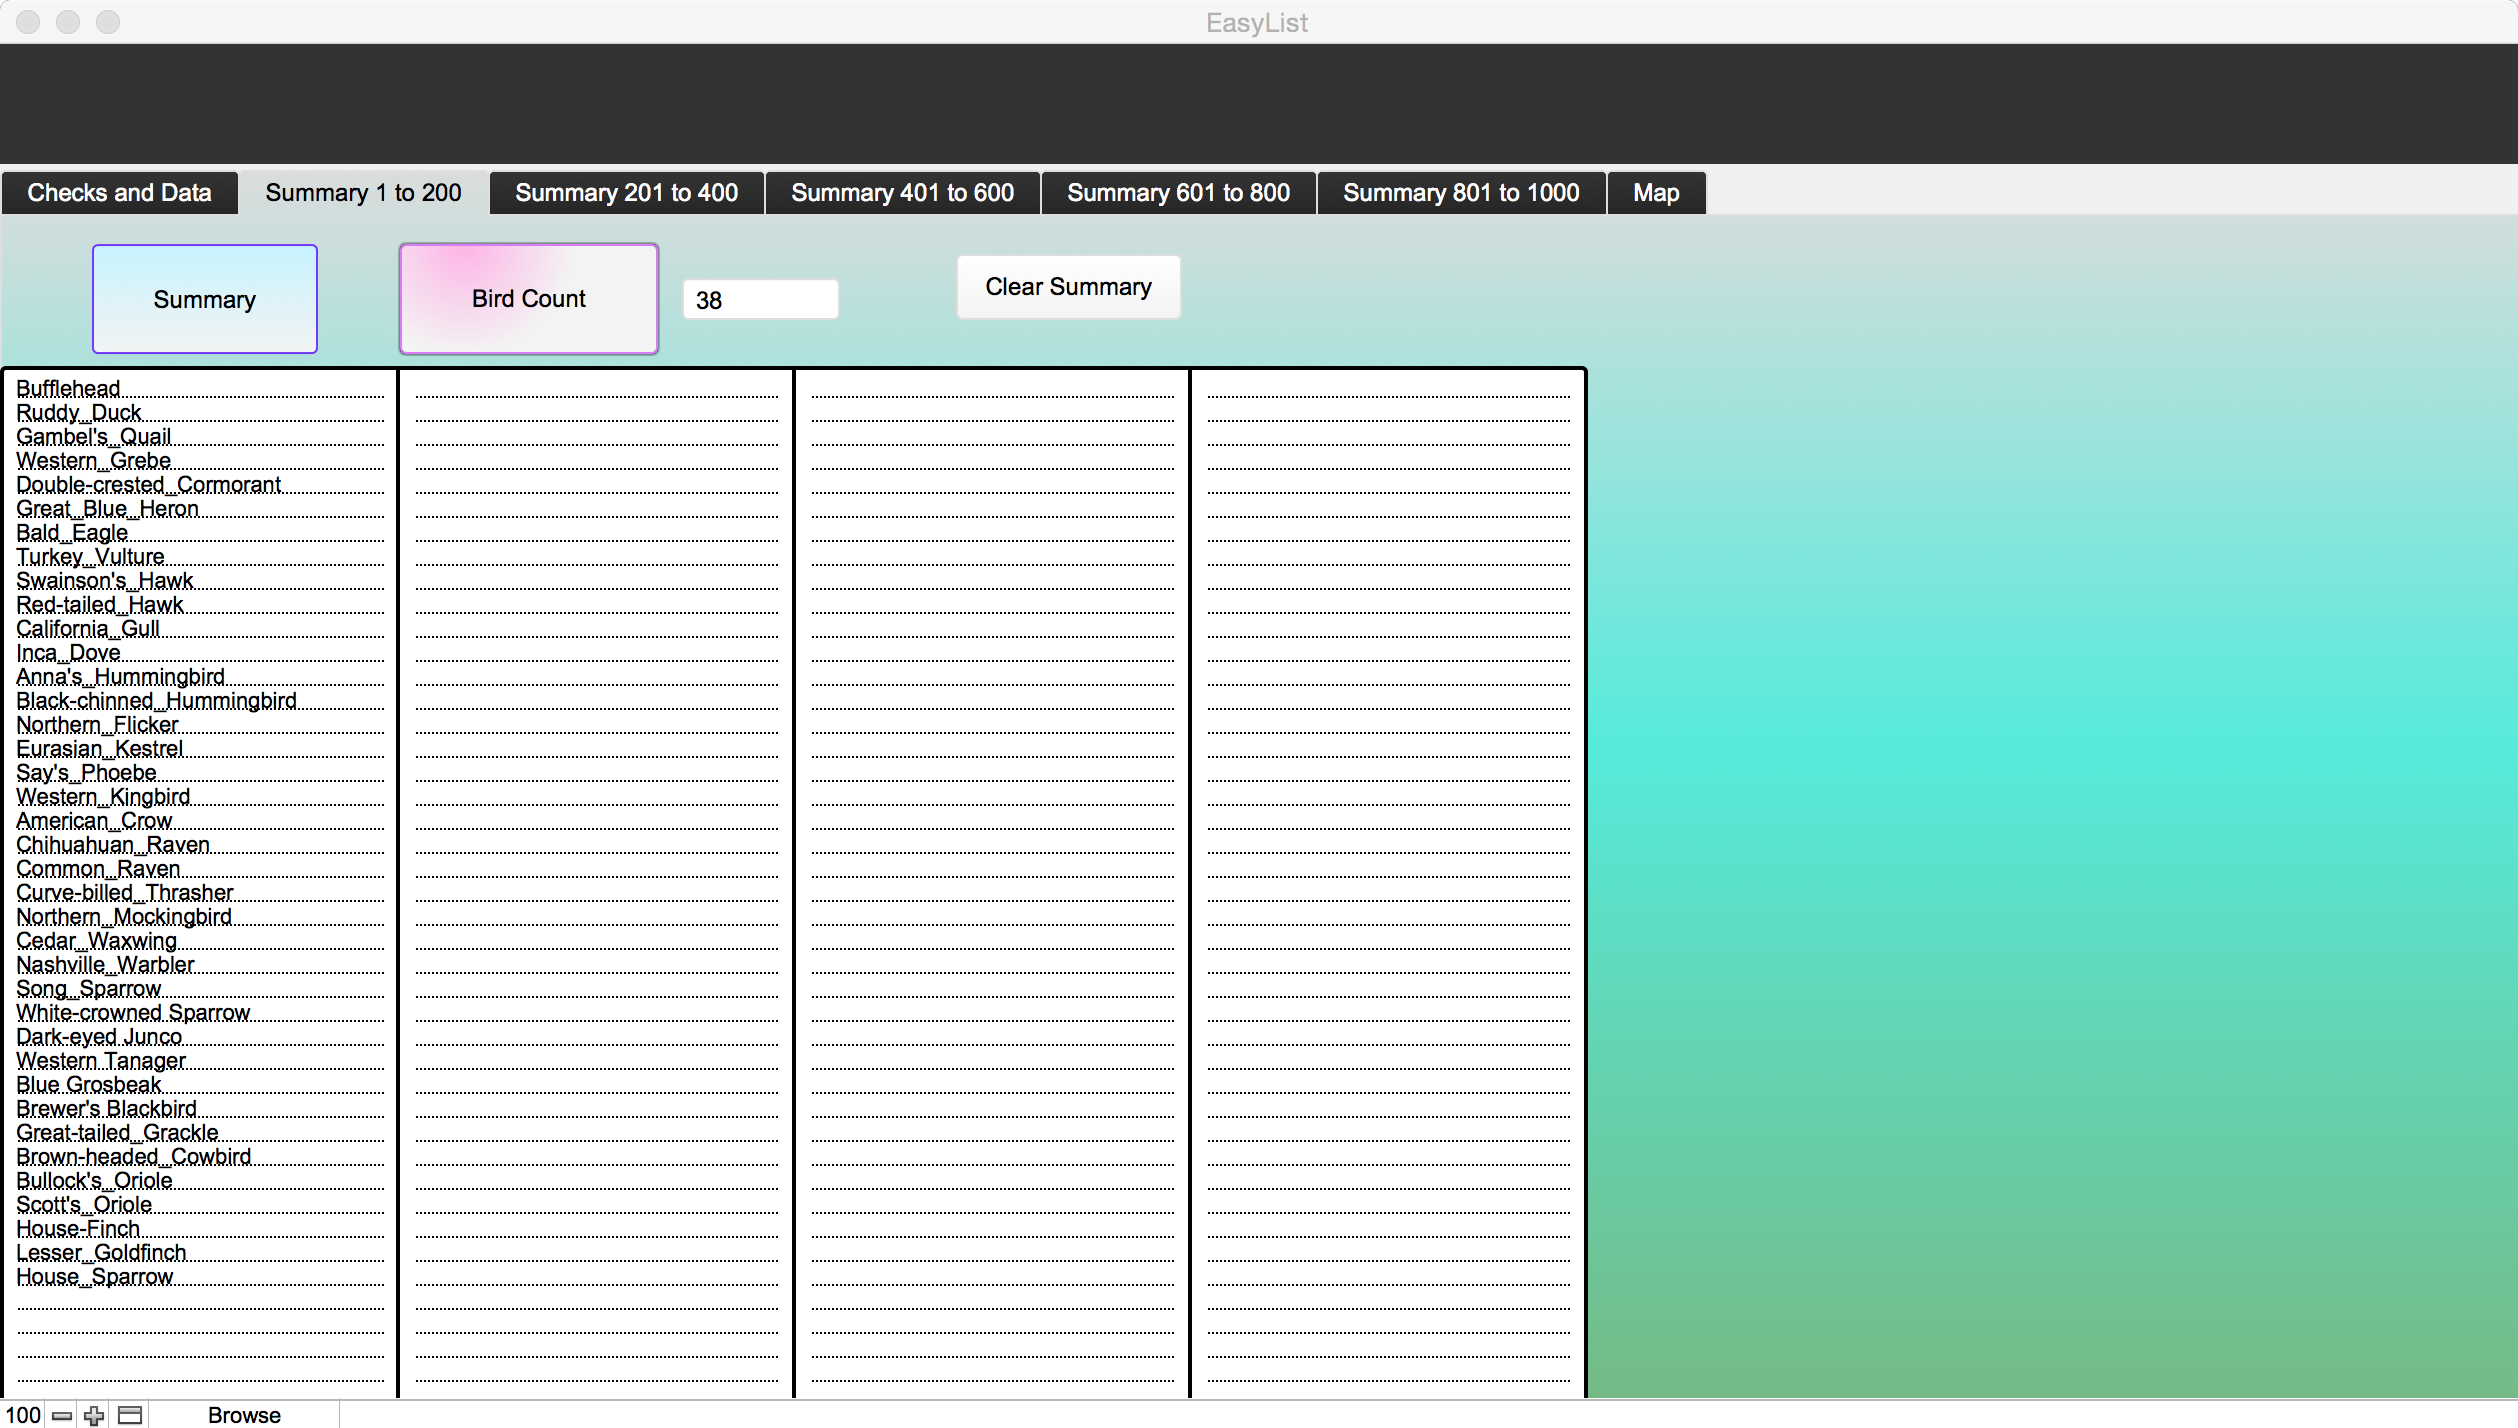Viewport: 2518px width, 1428px height.
Task: Open the Summary 201 to 400 tab
Action: pyautogui.click(x=626, y=193)
